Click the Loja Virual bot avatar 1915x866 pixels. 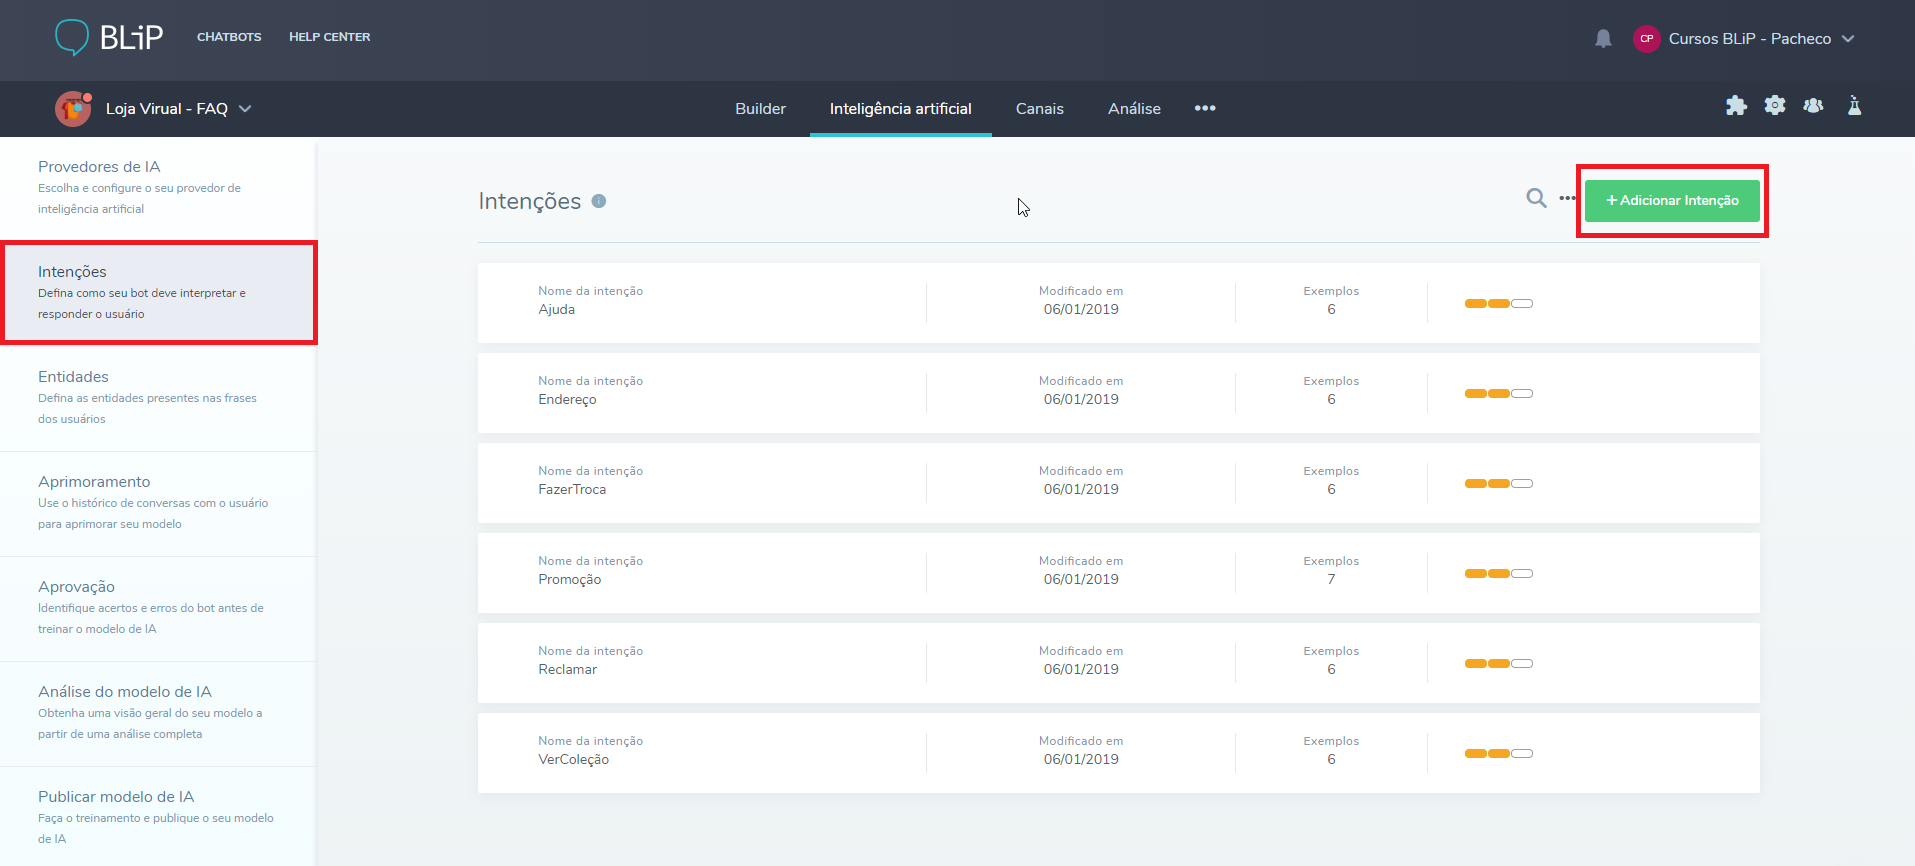(73, 109)
